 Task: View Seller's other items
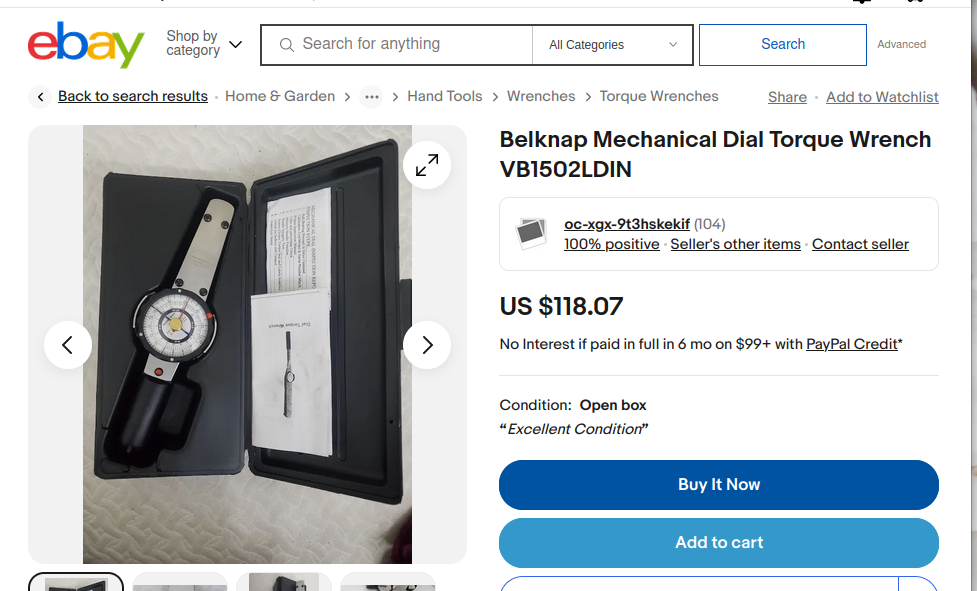click(735, 244)
